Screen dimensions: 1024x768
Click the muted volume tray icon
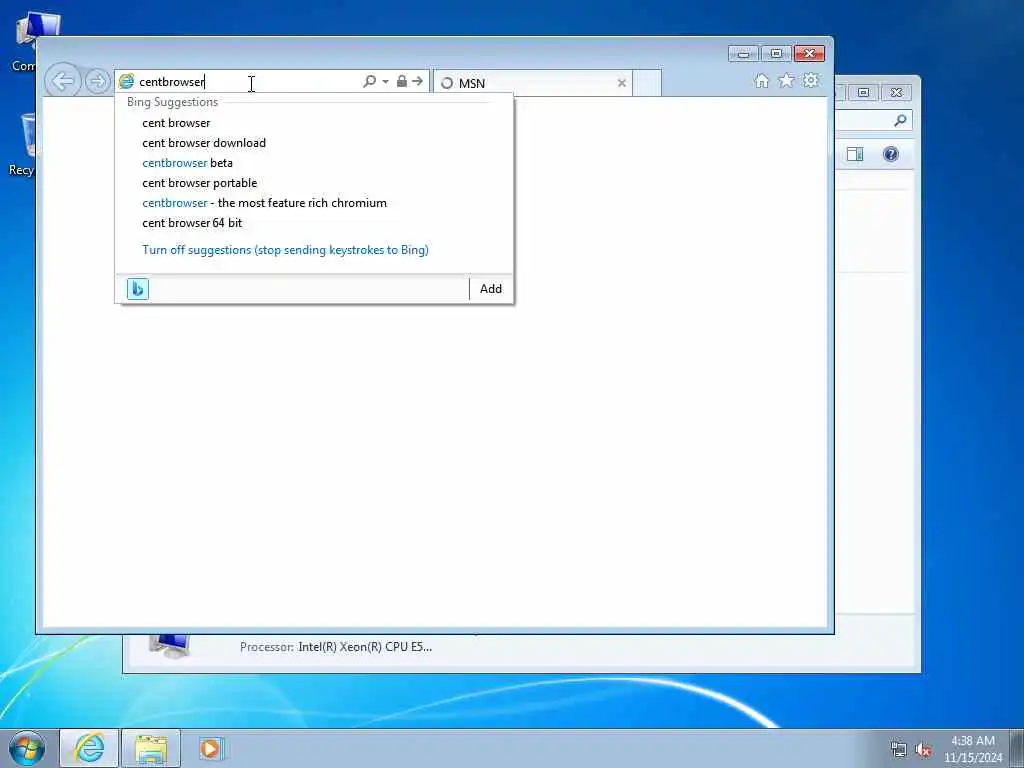(923, 750)
